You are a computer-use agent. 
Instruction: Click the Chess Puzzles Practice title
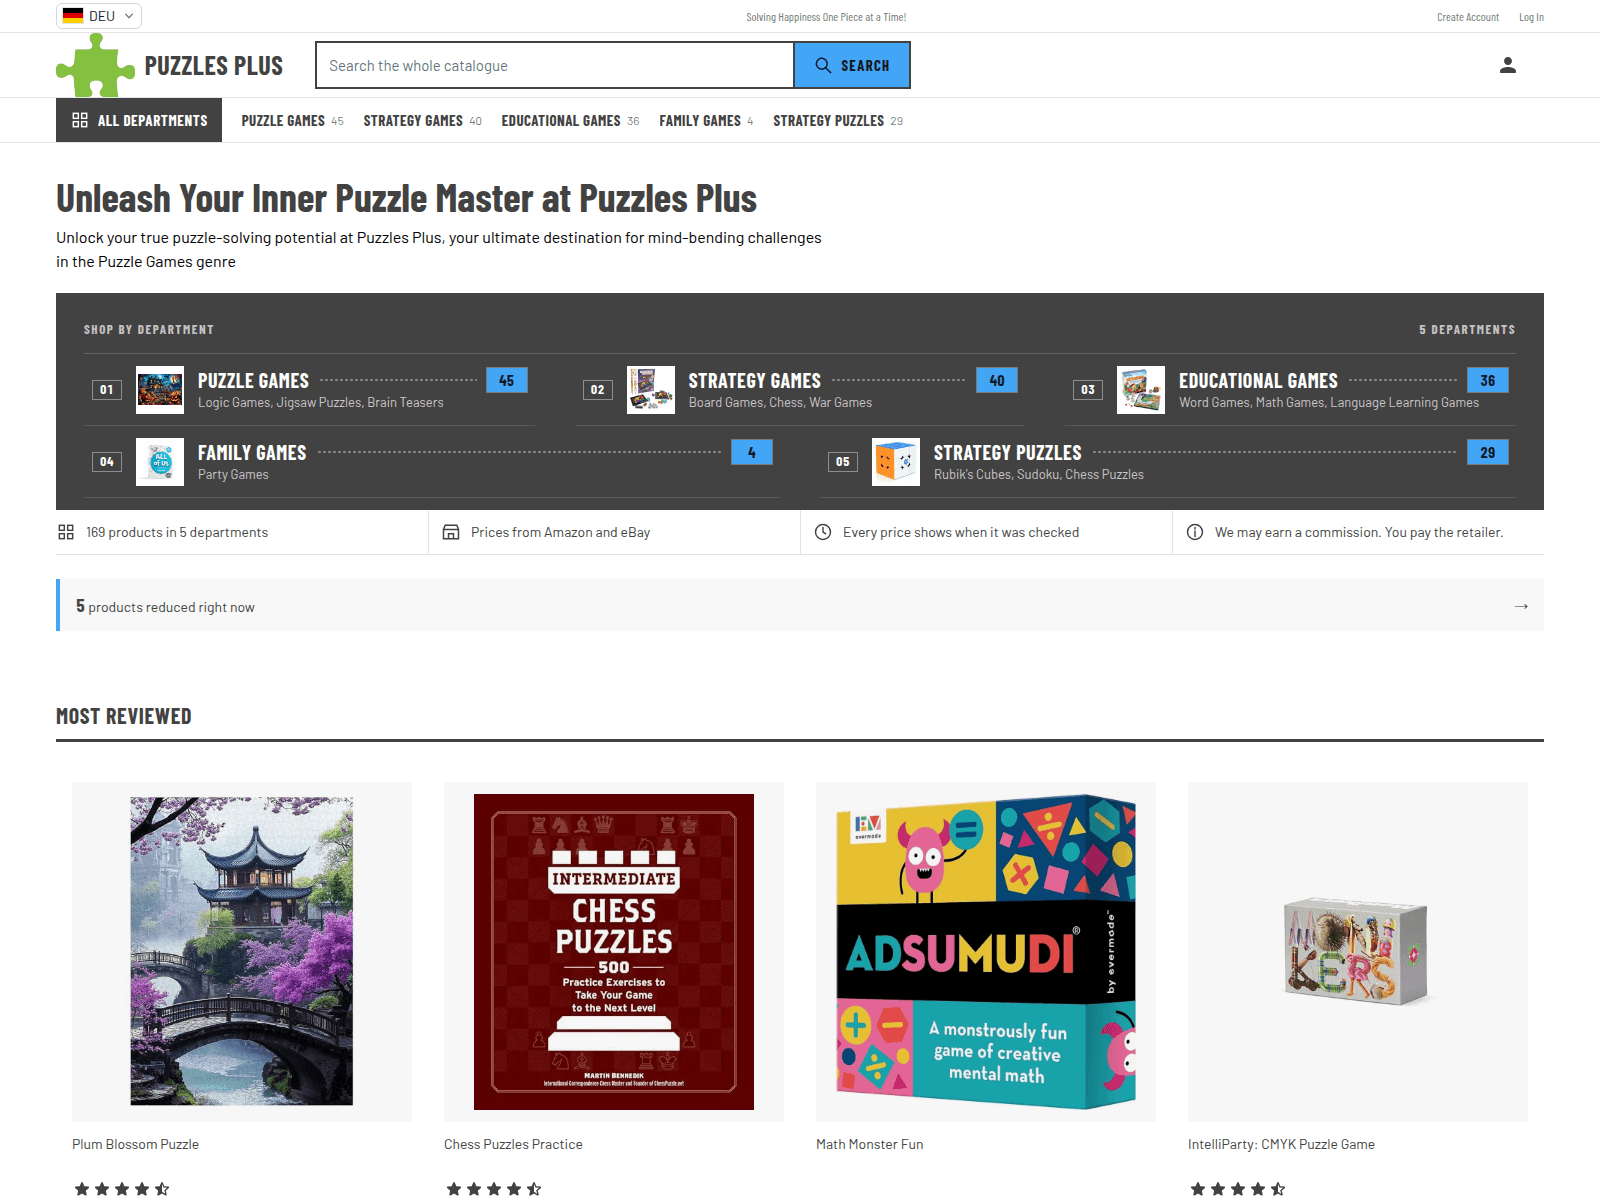coord(513,1144)
